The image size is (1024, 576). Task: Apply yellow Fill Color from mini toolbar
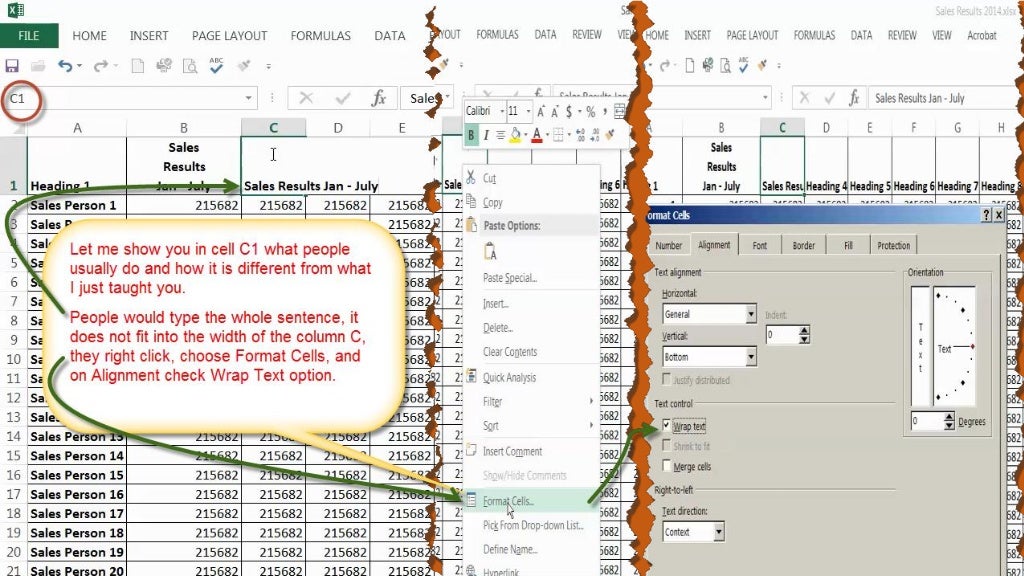coord(515,135)
